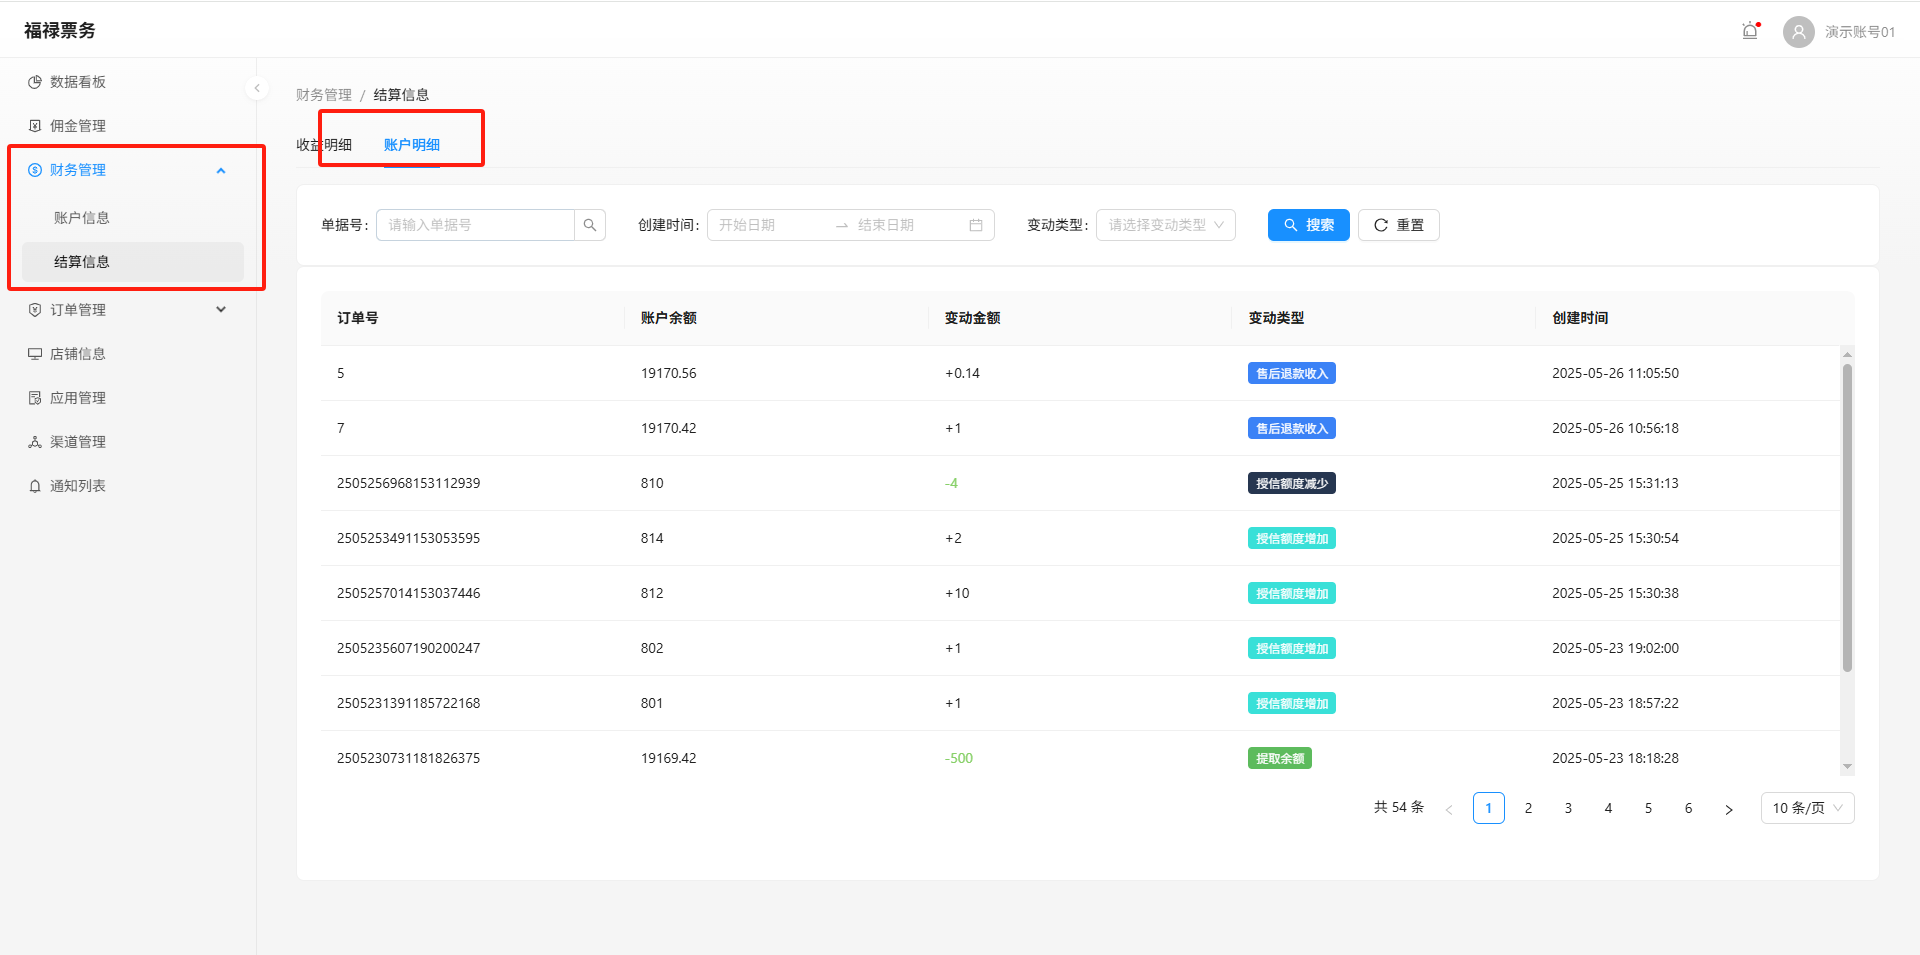Viewport: 1920px width, 955px height.
Task: Go to page 3 in pagination
Action: click(x=1568, y=808)
